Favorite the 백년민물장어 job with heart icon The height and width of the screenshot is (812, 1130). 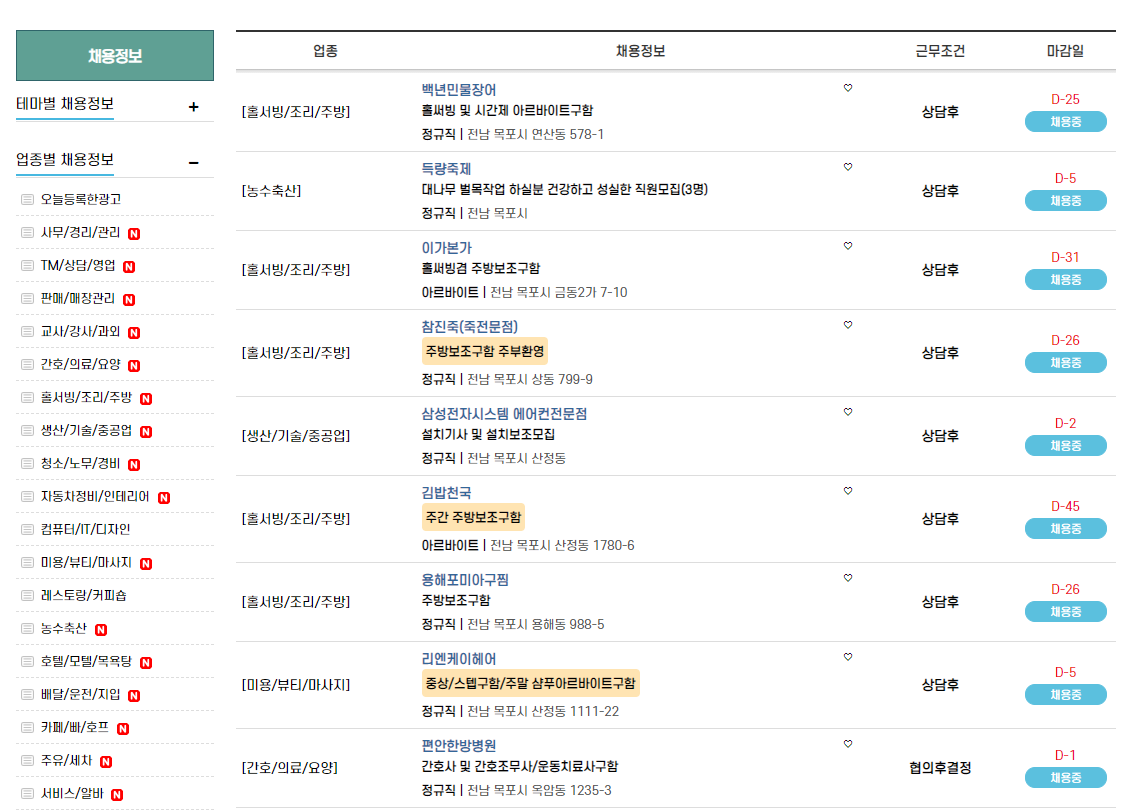click(848, 88)
